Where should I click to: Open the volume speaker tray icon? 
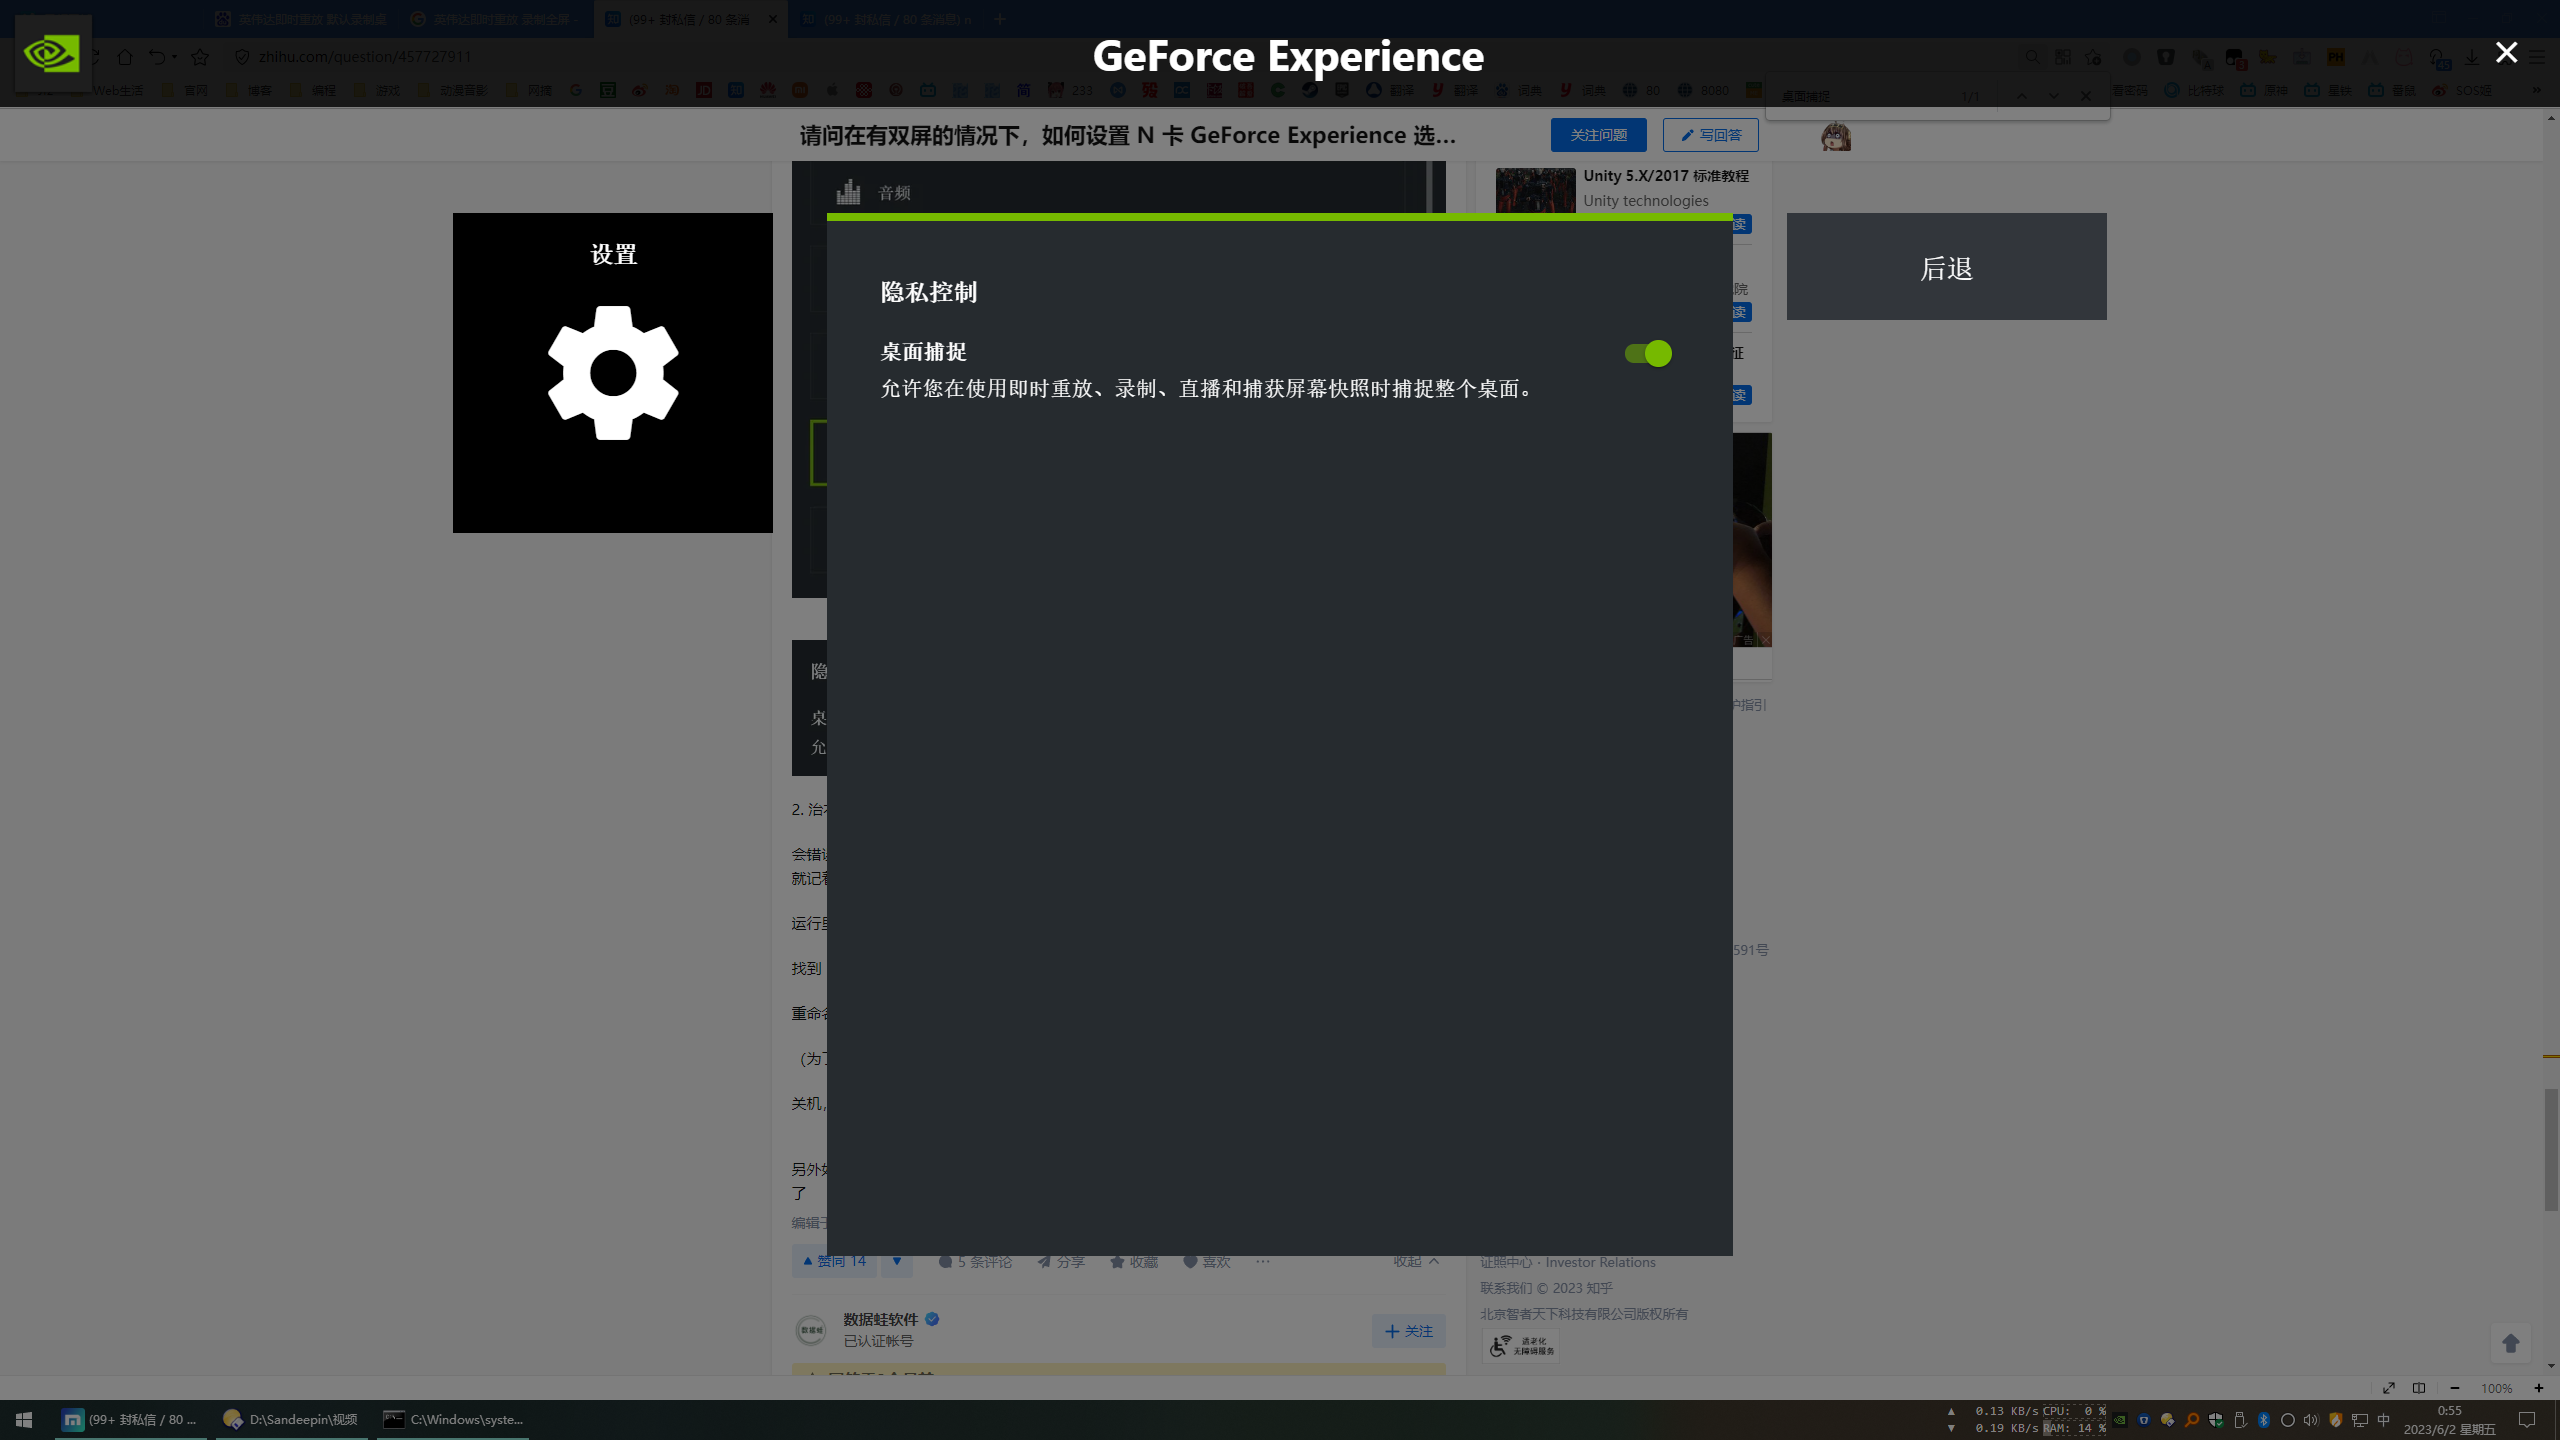(x=2311, y=1420)
